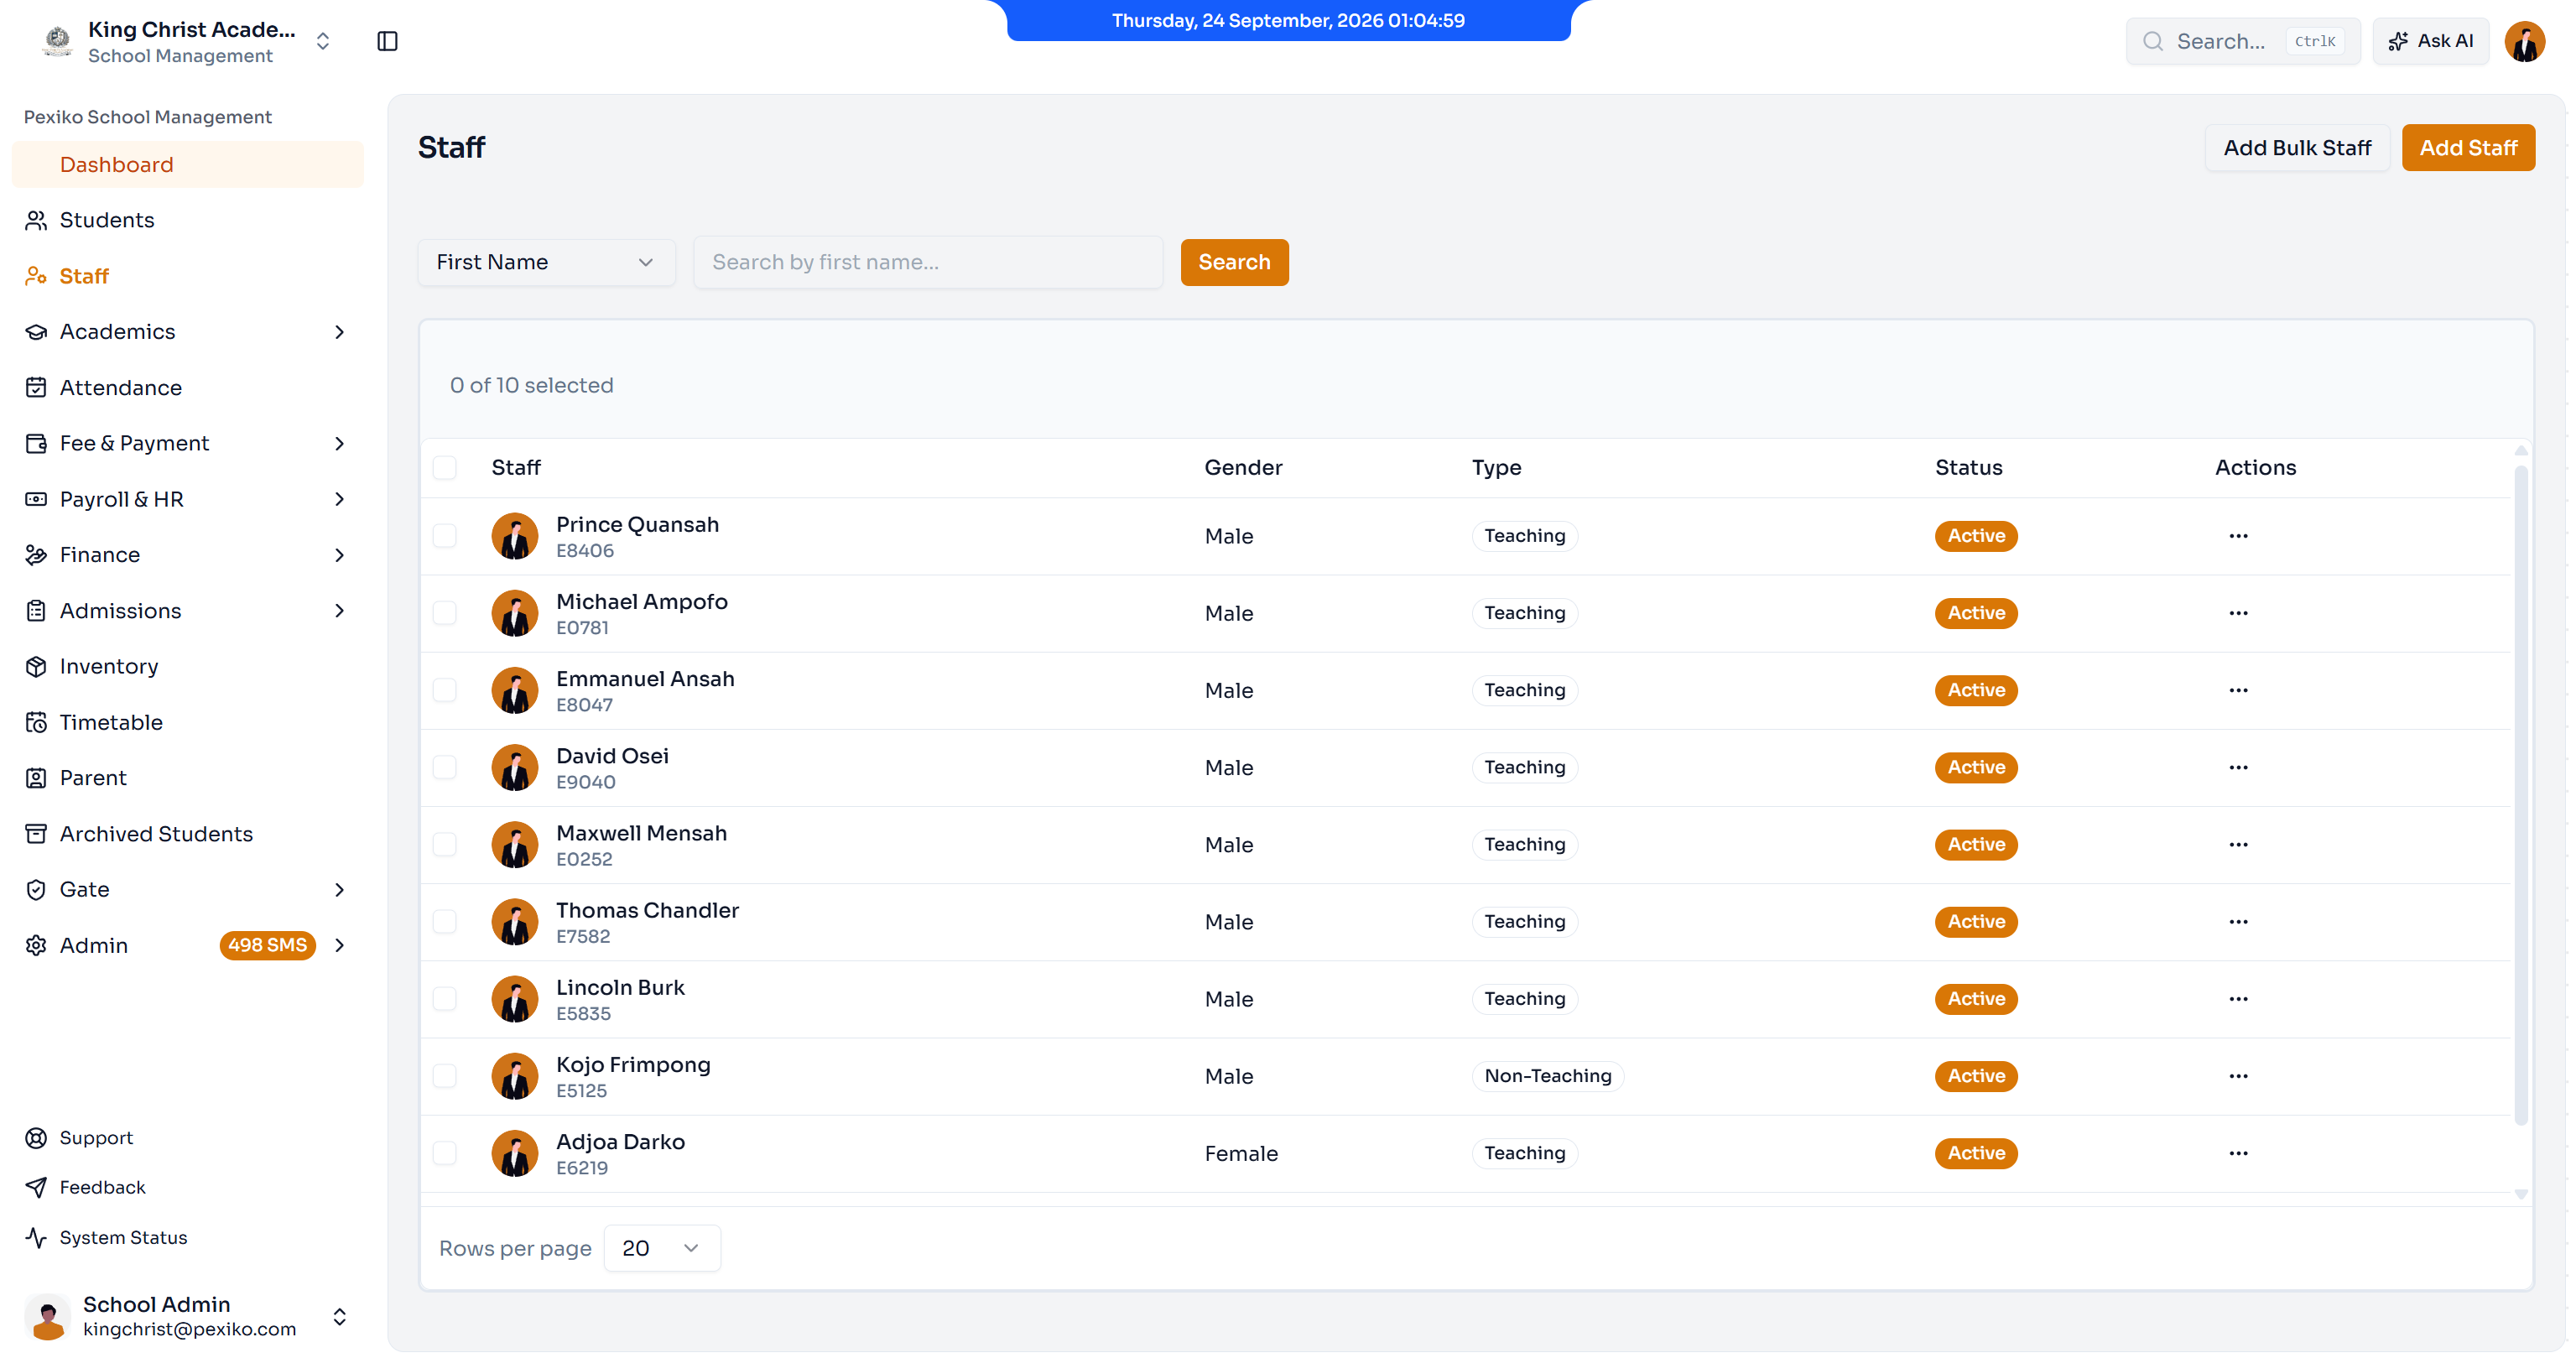Tick the select-all checkbox in table header

pyautogui.click(x=445, y=467)
